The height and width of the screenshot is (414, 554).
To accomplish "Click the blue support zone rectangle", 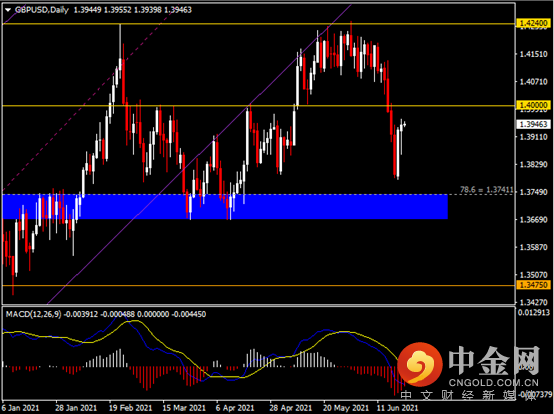I will click(225, 207).
